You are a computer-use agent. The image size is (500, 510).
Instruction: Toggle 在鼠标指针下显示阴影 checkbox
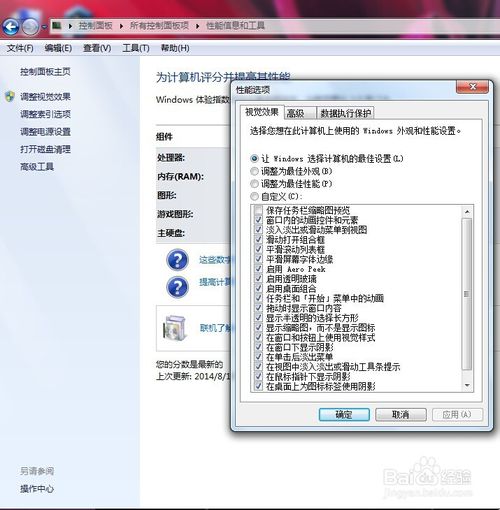point(258,377)
